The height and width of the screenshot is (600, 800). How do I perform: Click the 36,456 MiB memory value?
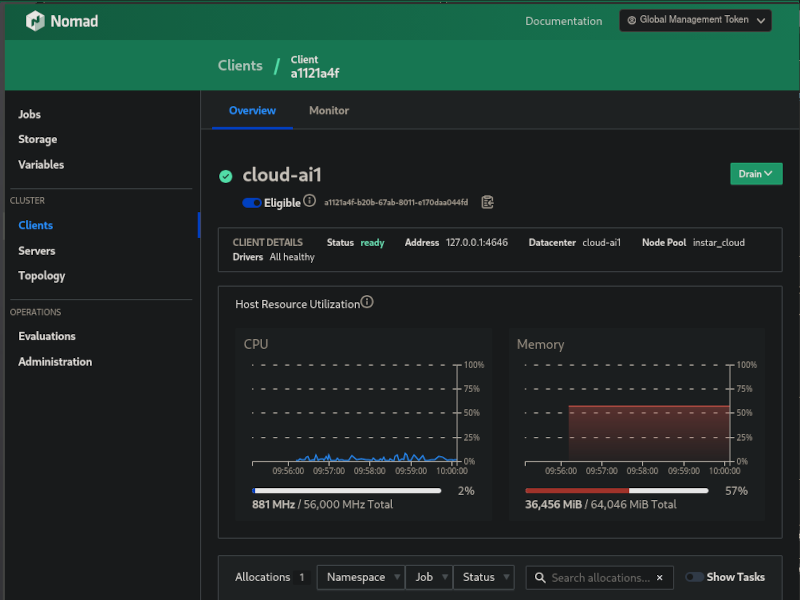554,505
